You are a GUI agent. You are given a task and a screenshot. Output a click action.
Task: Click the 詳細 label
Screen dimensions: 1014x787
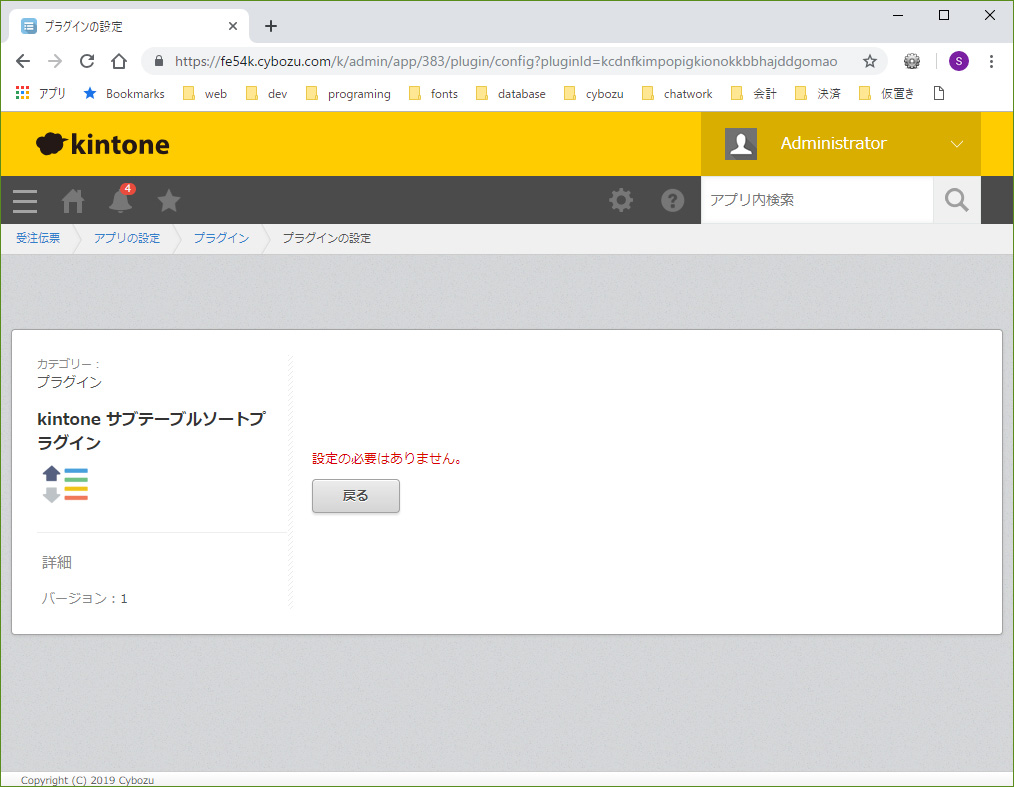57,562
